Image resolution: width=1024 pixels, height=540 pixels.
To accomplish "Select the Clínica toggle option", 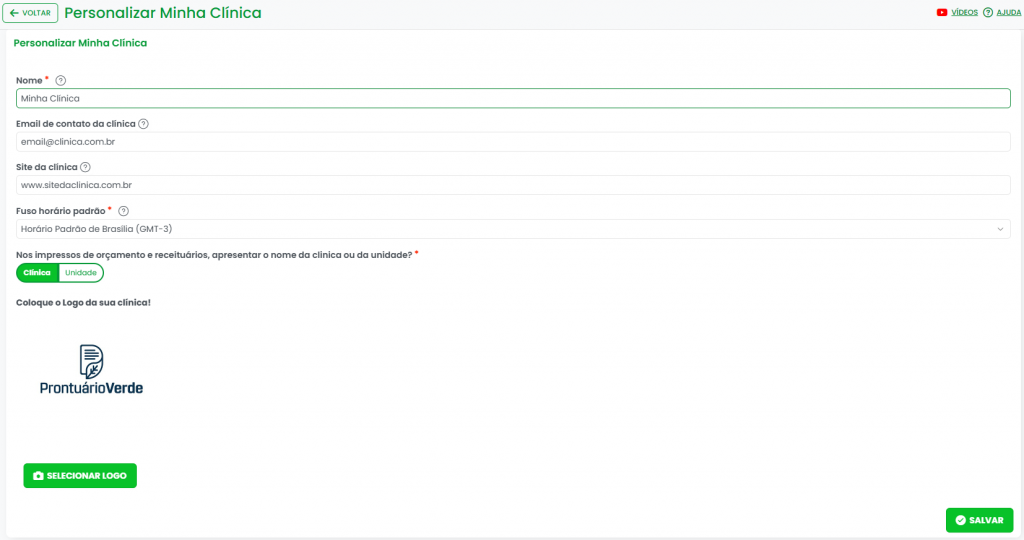I will [x=37, y=273].
